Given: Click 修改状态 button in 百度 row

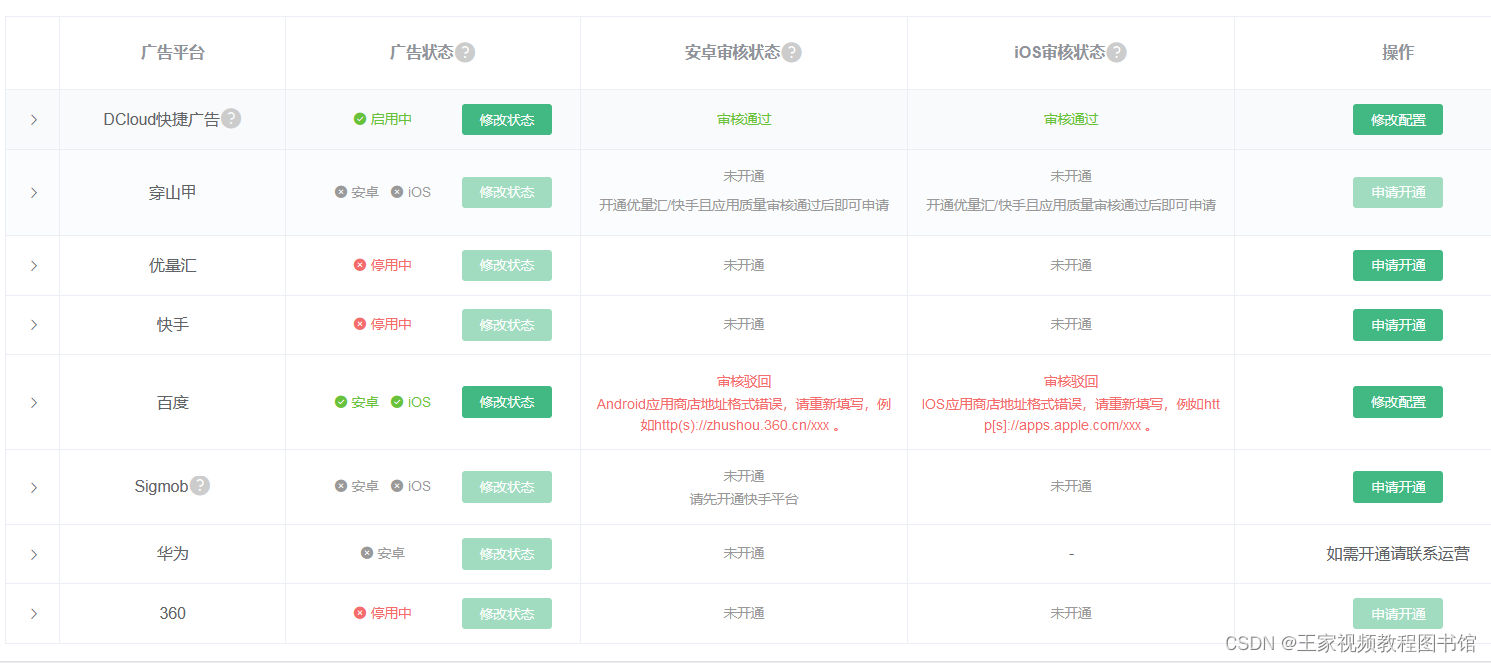Looking at the screenshot, I should coord(507,402).
